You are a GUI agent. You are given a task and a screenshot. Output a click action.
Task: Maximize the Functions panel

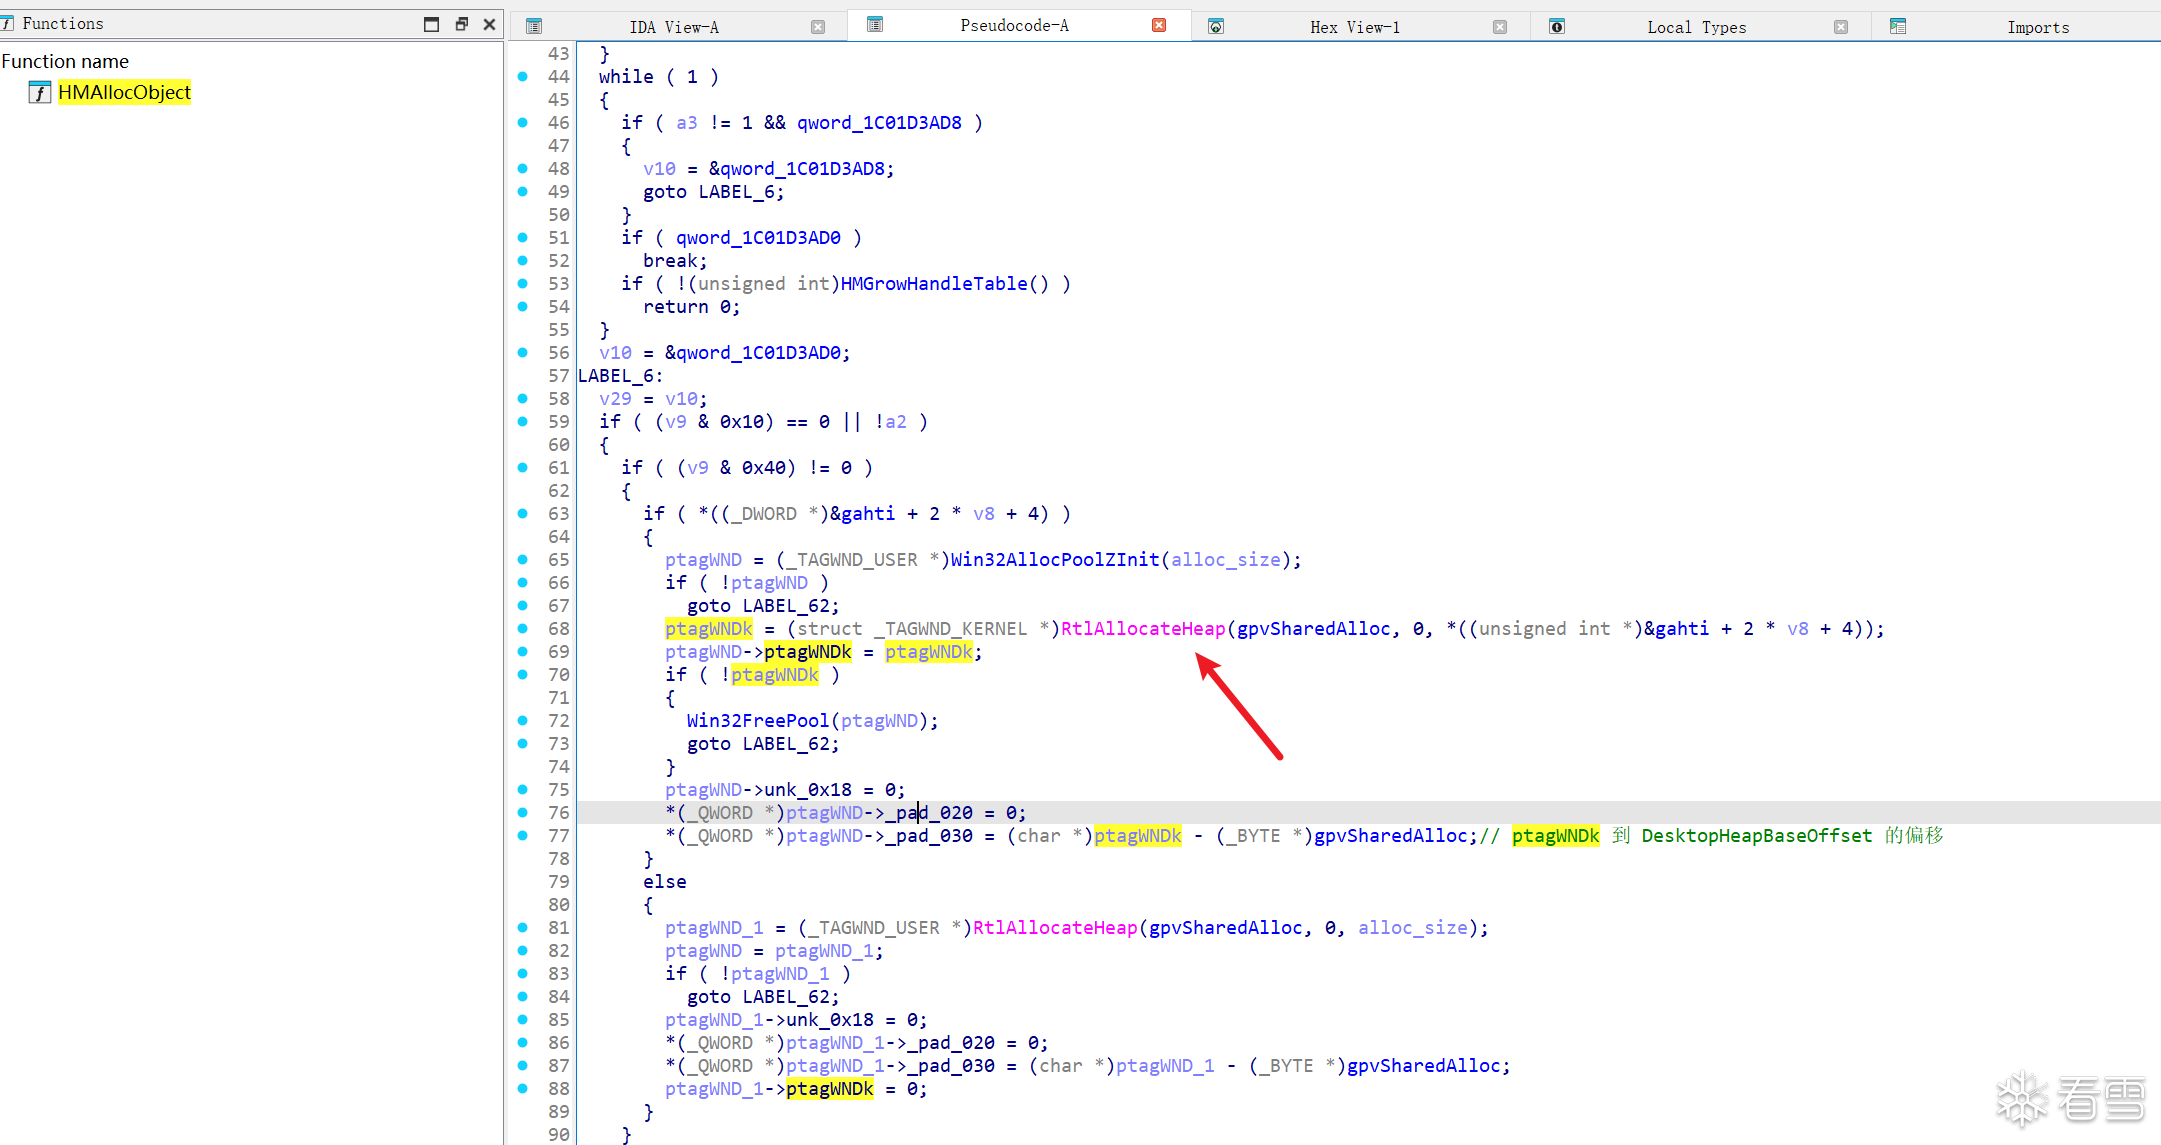[431, 24]
